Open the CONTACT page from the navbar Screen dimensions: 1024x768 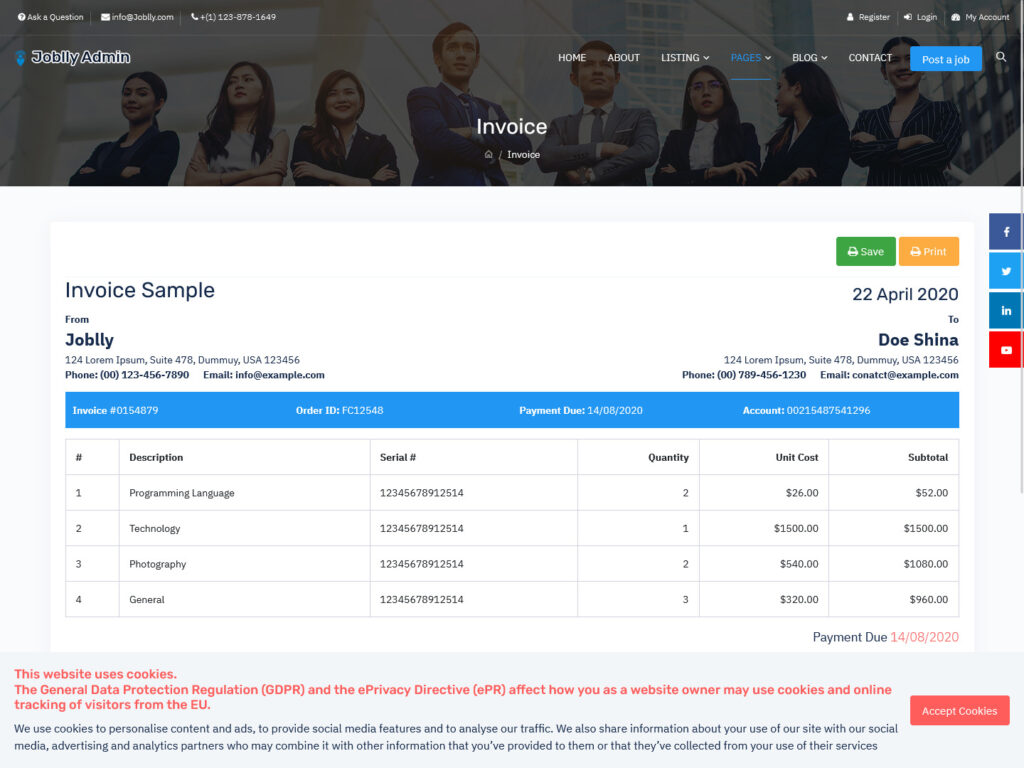pos(870,58)
